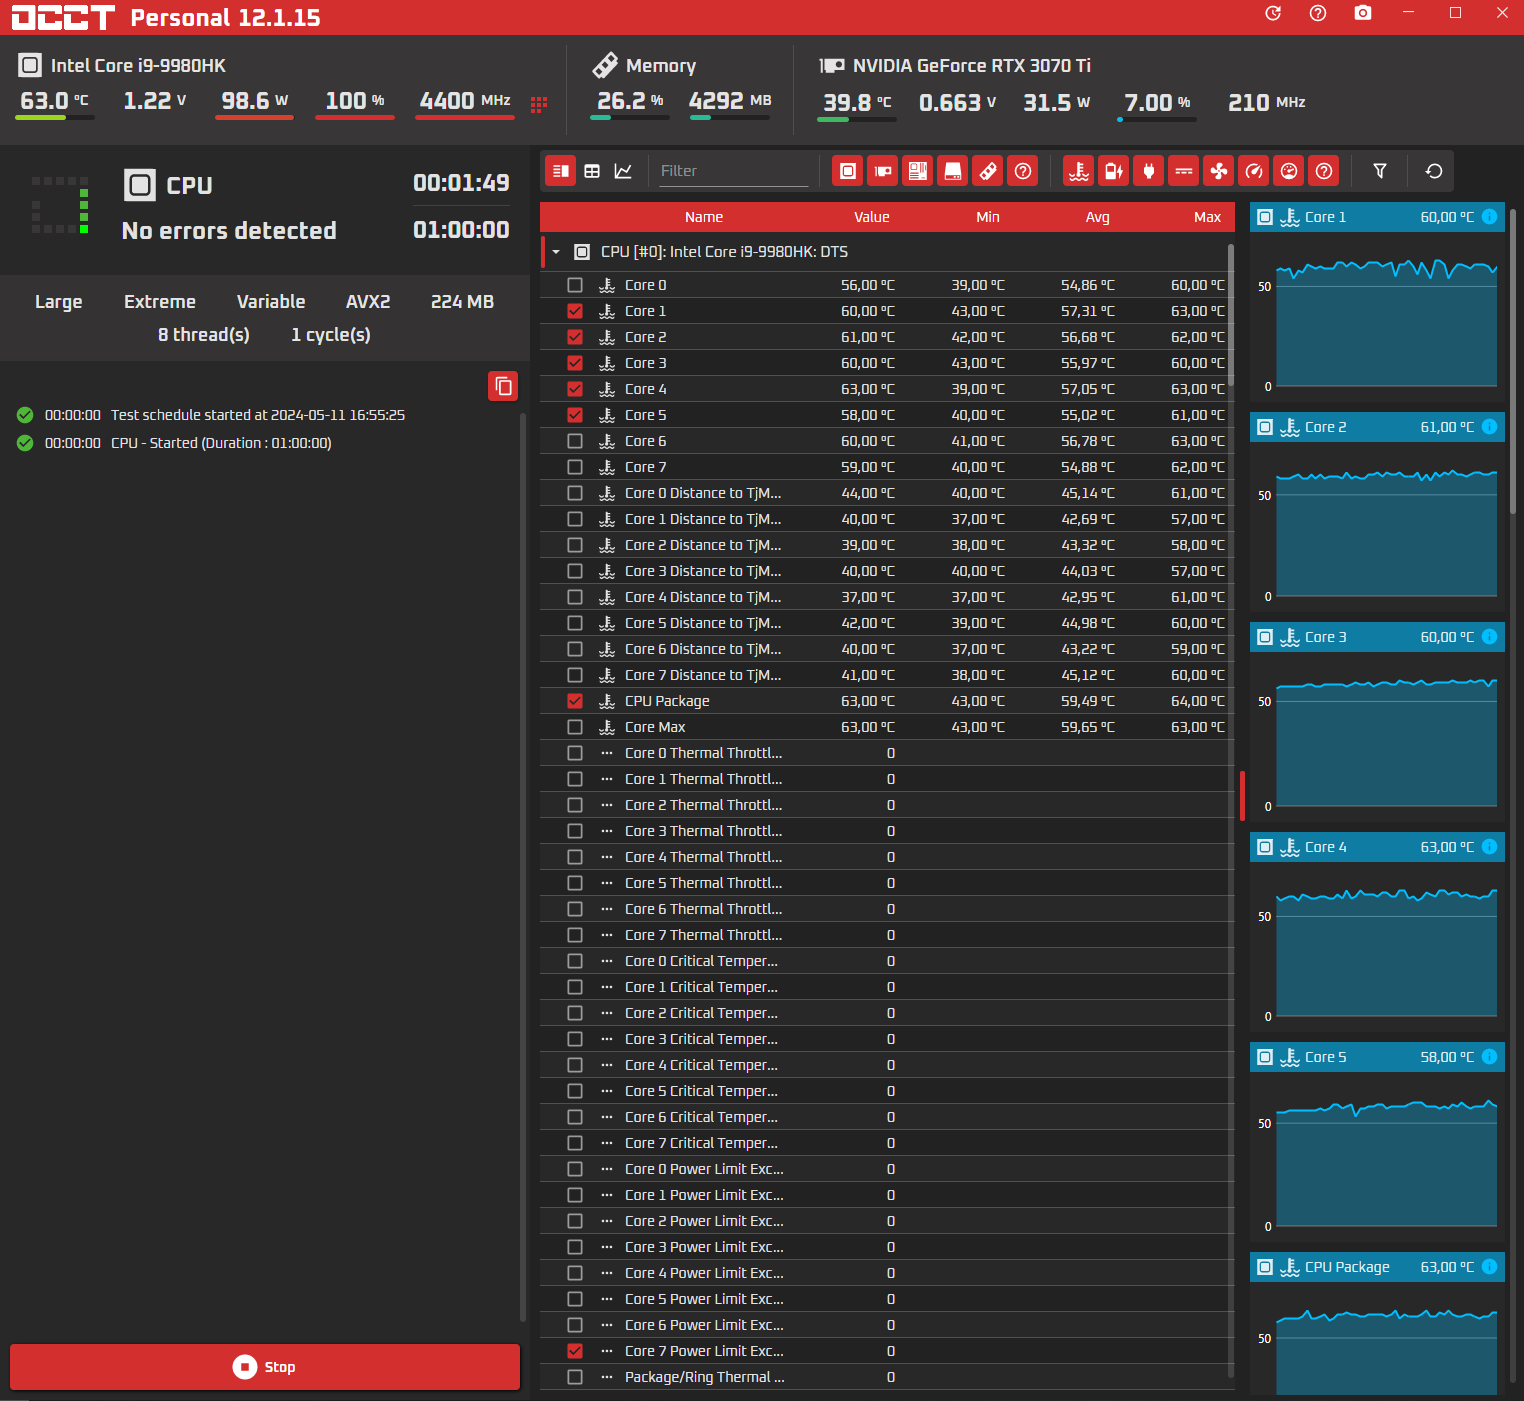Reset sensor statistics with the circular arrow

(1434, 171)
